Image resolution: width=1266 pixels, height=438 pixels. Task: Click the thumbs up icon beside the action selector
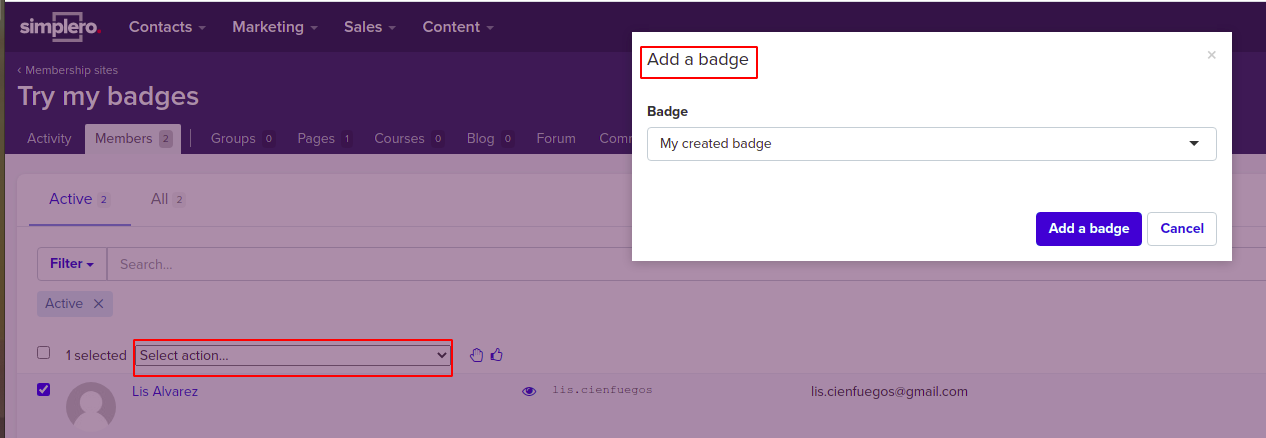tap(497, 355)
